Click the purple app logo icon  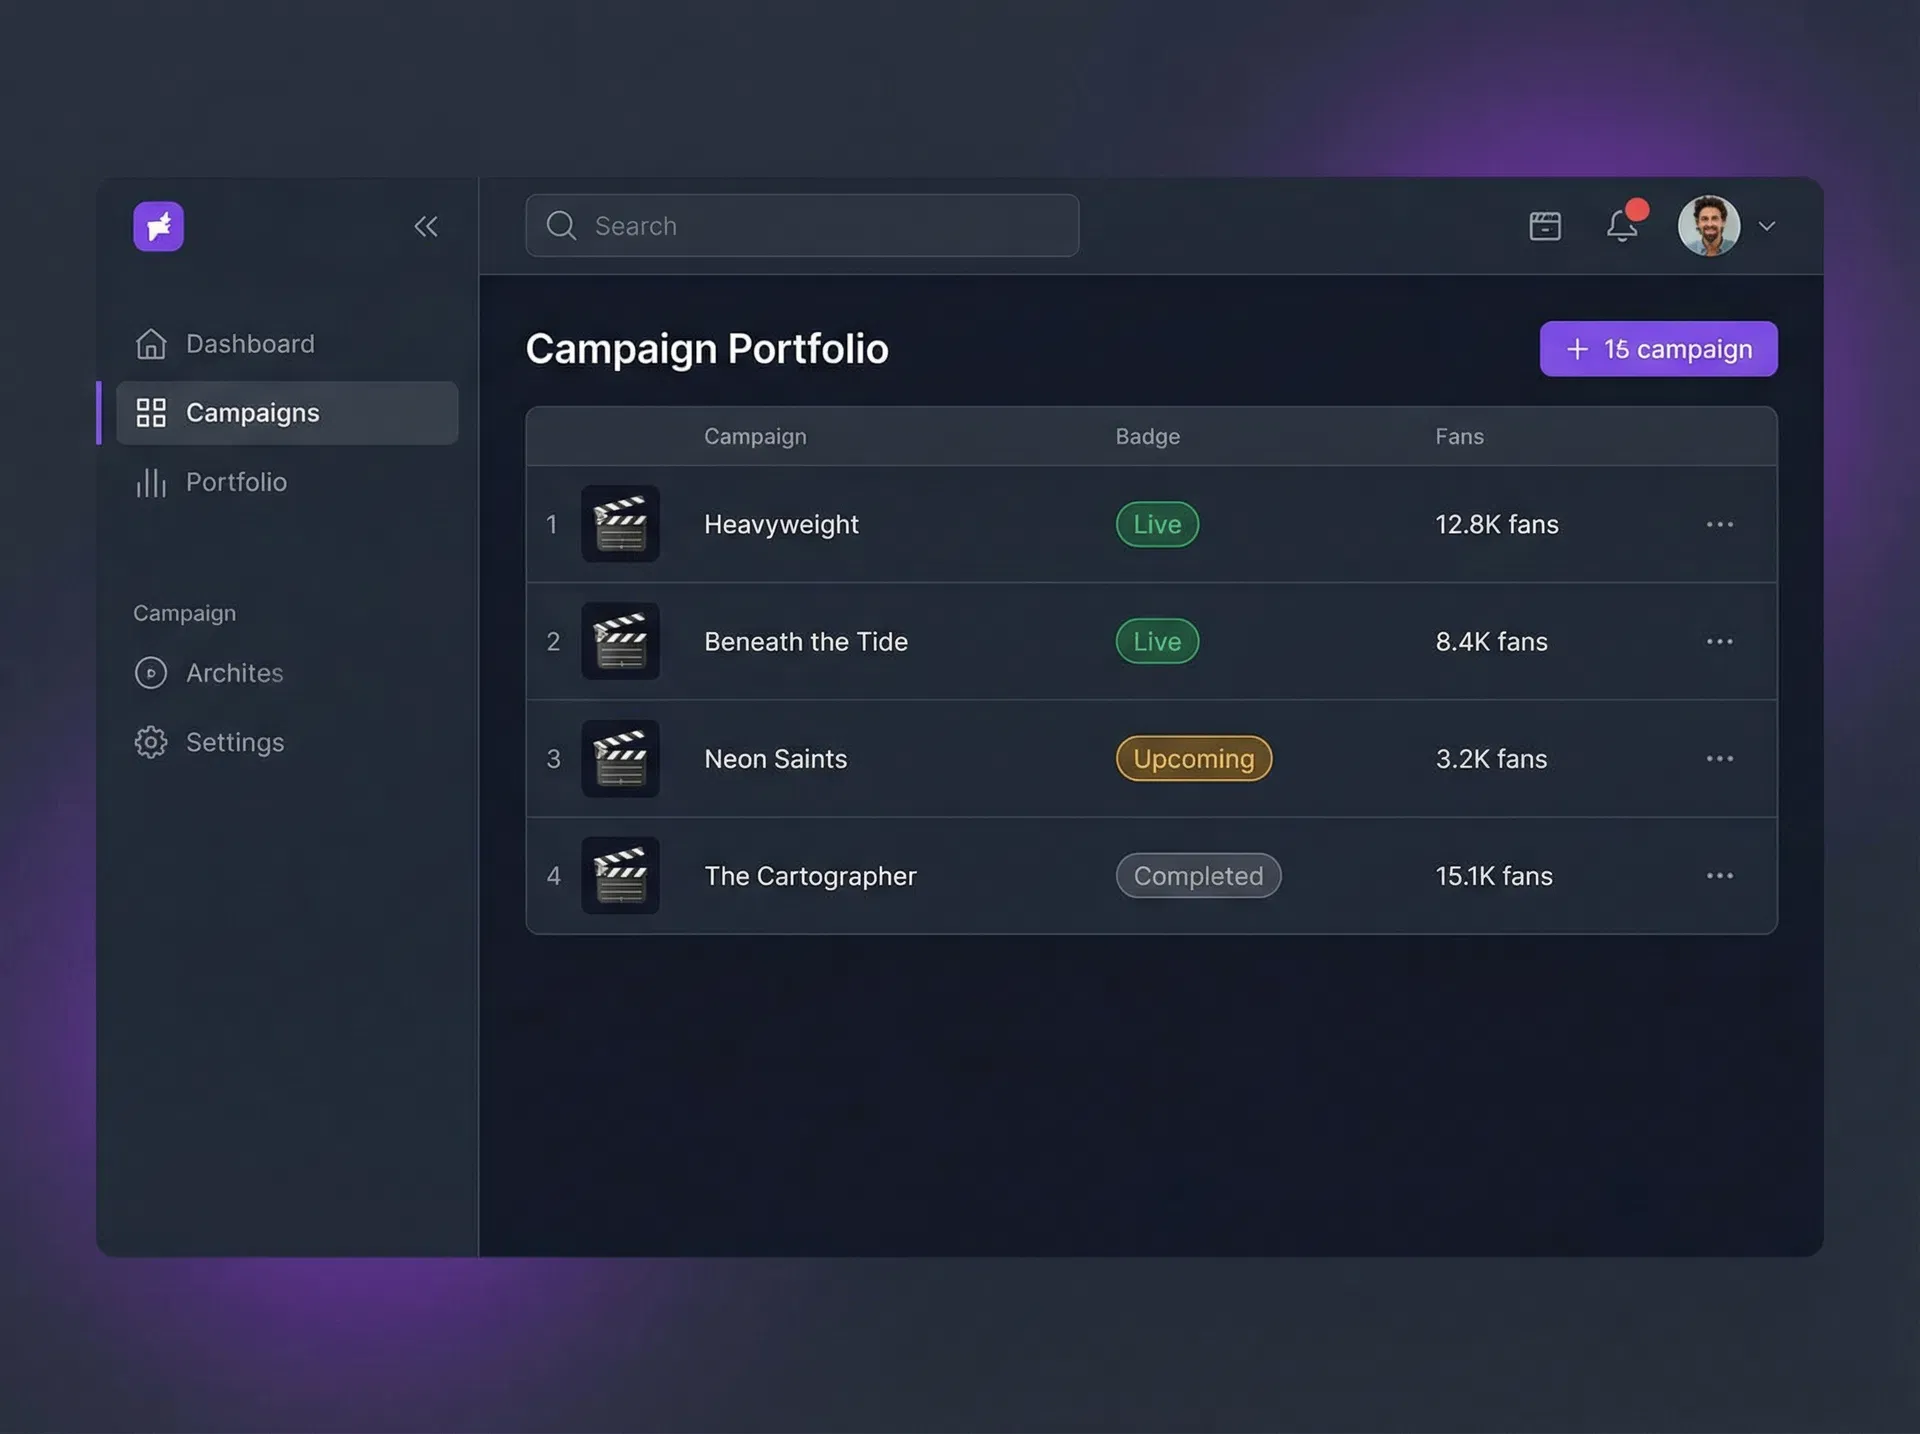pos(158,226)
